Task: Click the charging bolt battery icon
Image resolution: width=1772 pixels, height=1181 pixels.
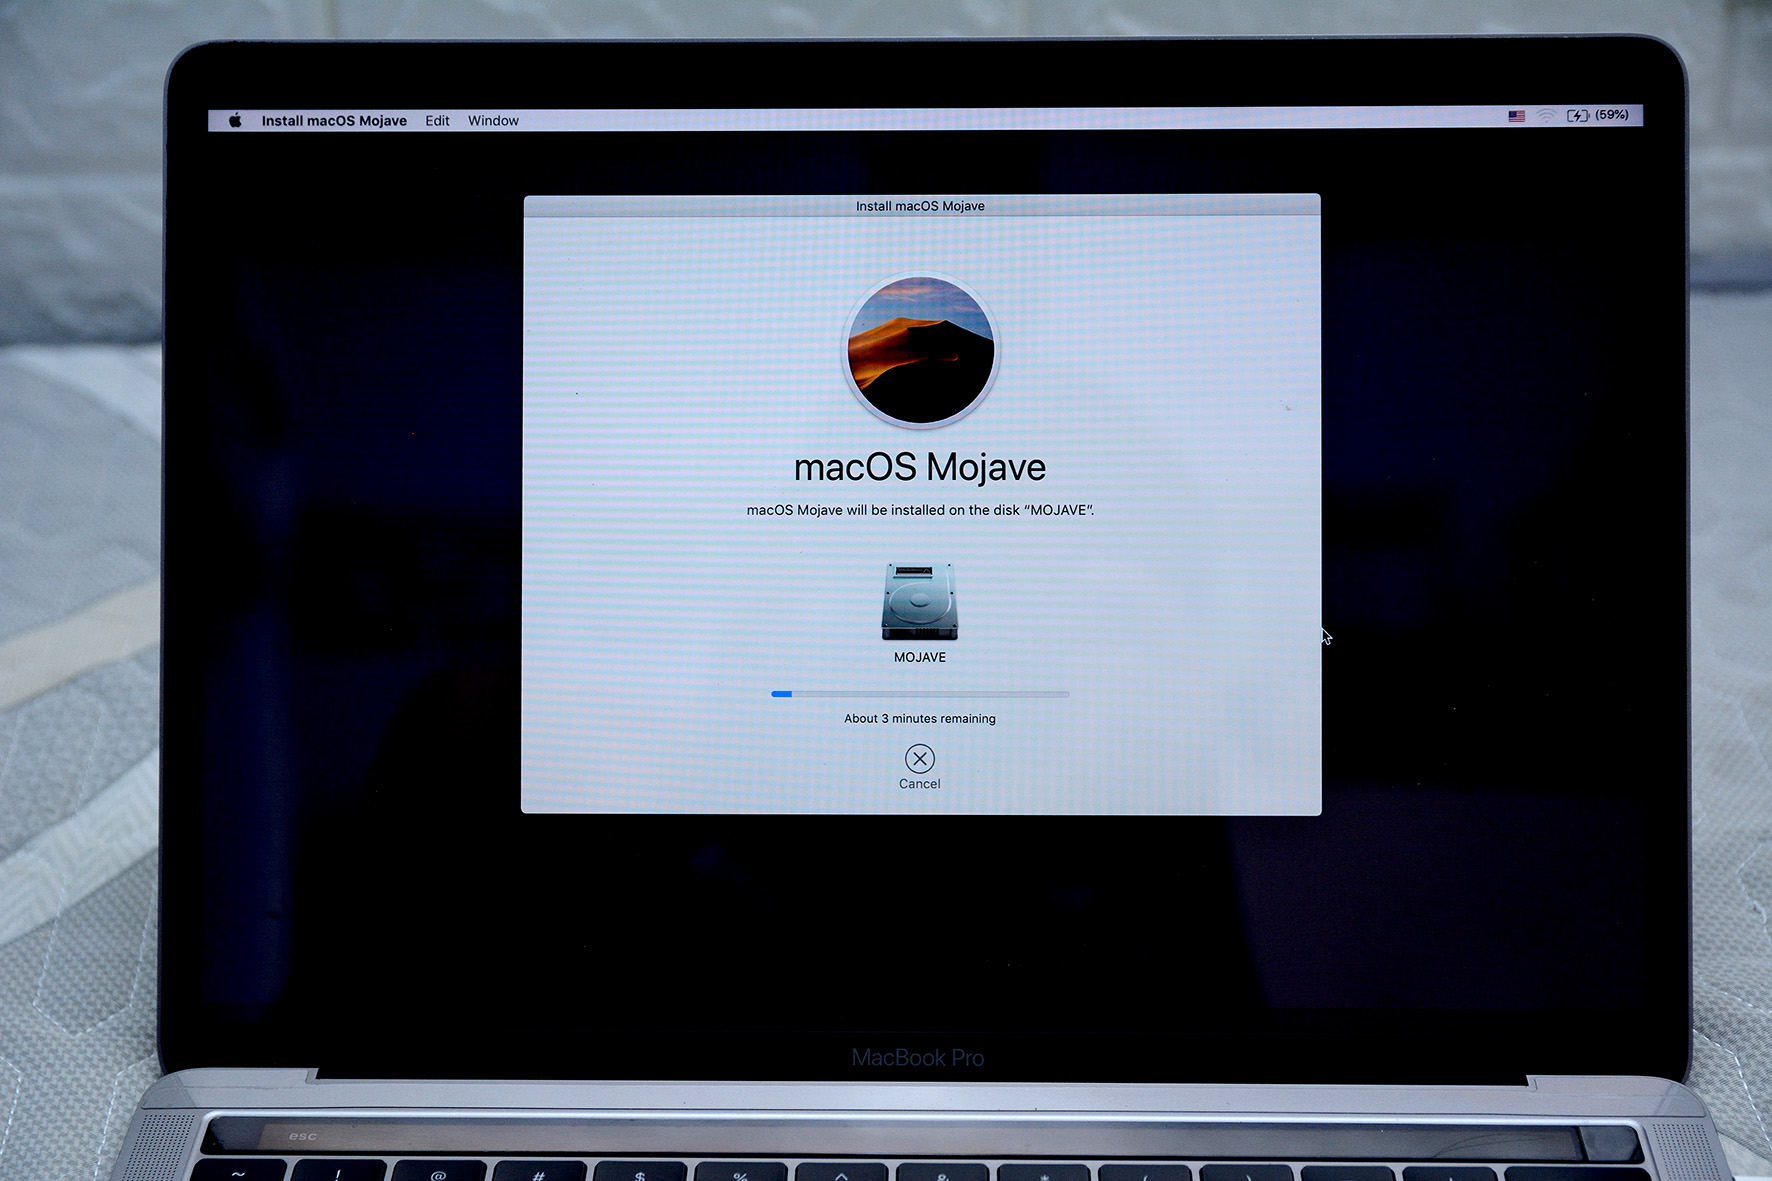Action: [x=1578, y=116]
